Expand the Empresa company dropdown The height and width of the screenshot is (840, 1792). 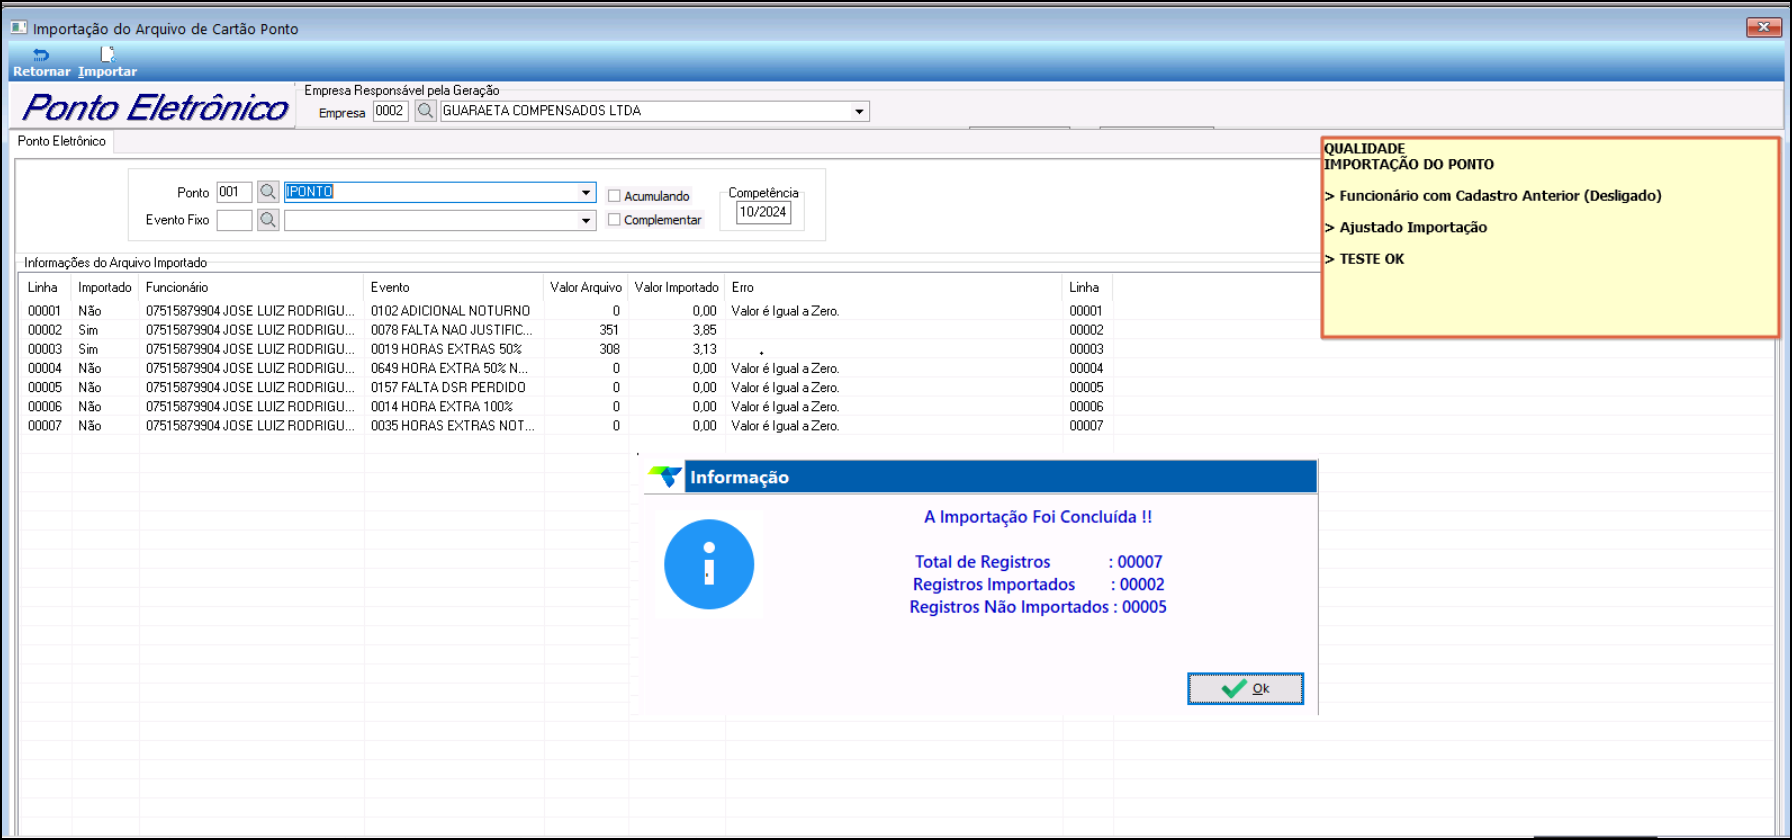(x=859, y=111)
